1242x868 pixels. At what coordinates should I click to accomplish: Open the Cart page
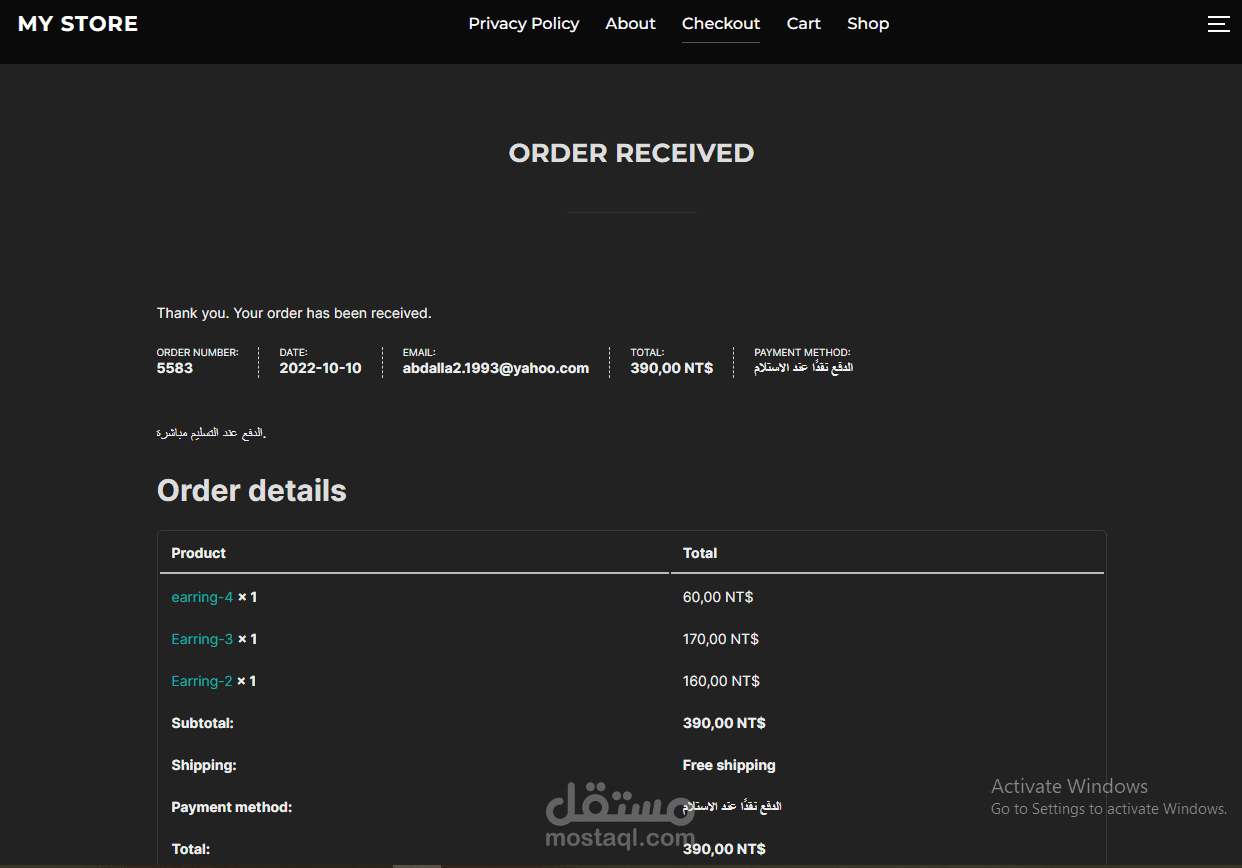coord(803,24)
